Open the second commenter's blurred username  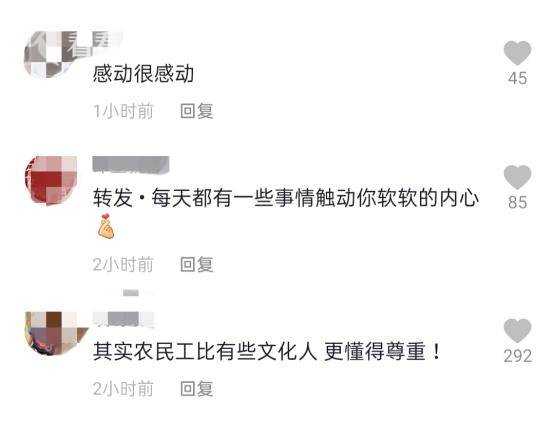coord(131,165)
